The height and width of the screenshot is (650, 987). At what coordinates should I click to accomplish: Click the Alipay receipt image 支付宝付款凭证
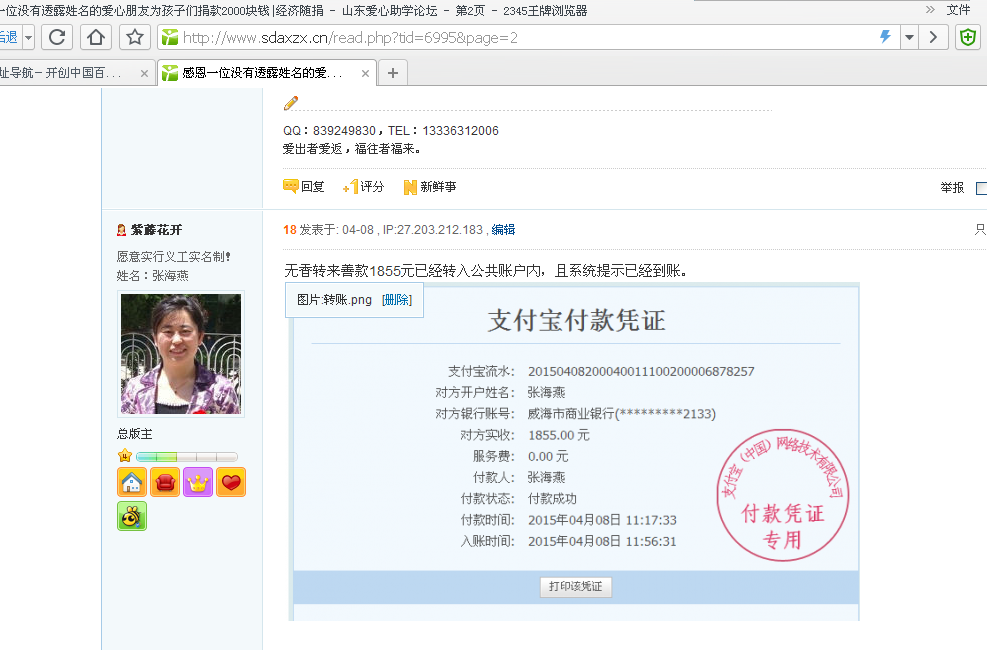coord(575,452)
